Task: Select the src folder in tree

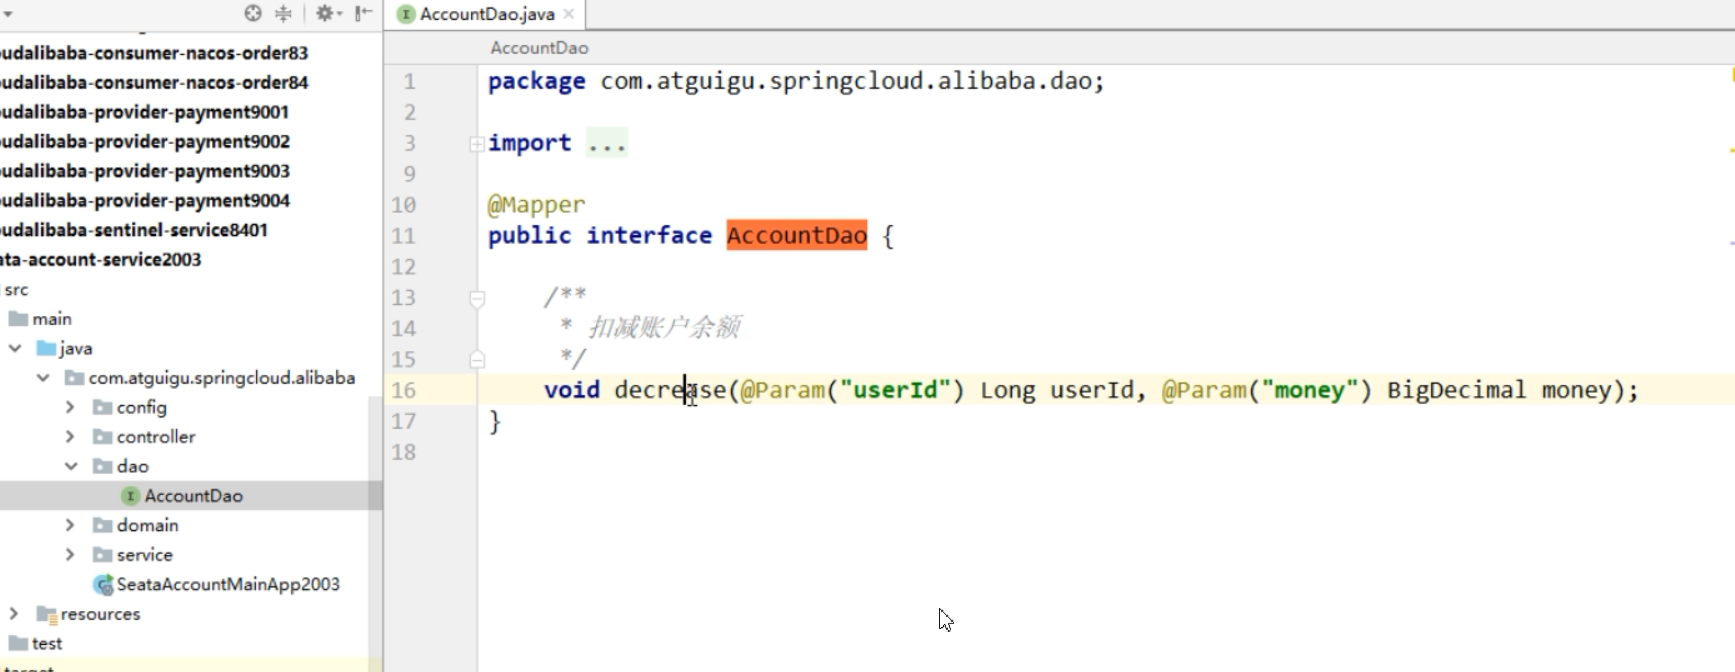Action: pyautogui.click(x=16, y=290)
